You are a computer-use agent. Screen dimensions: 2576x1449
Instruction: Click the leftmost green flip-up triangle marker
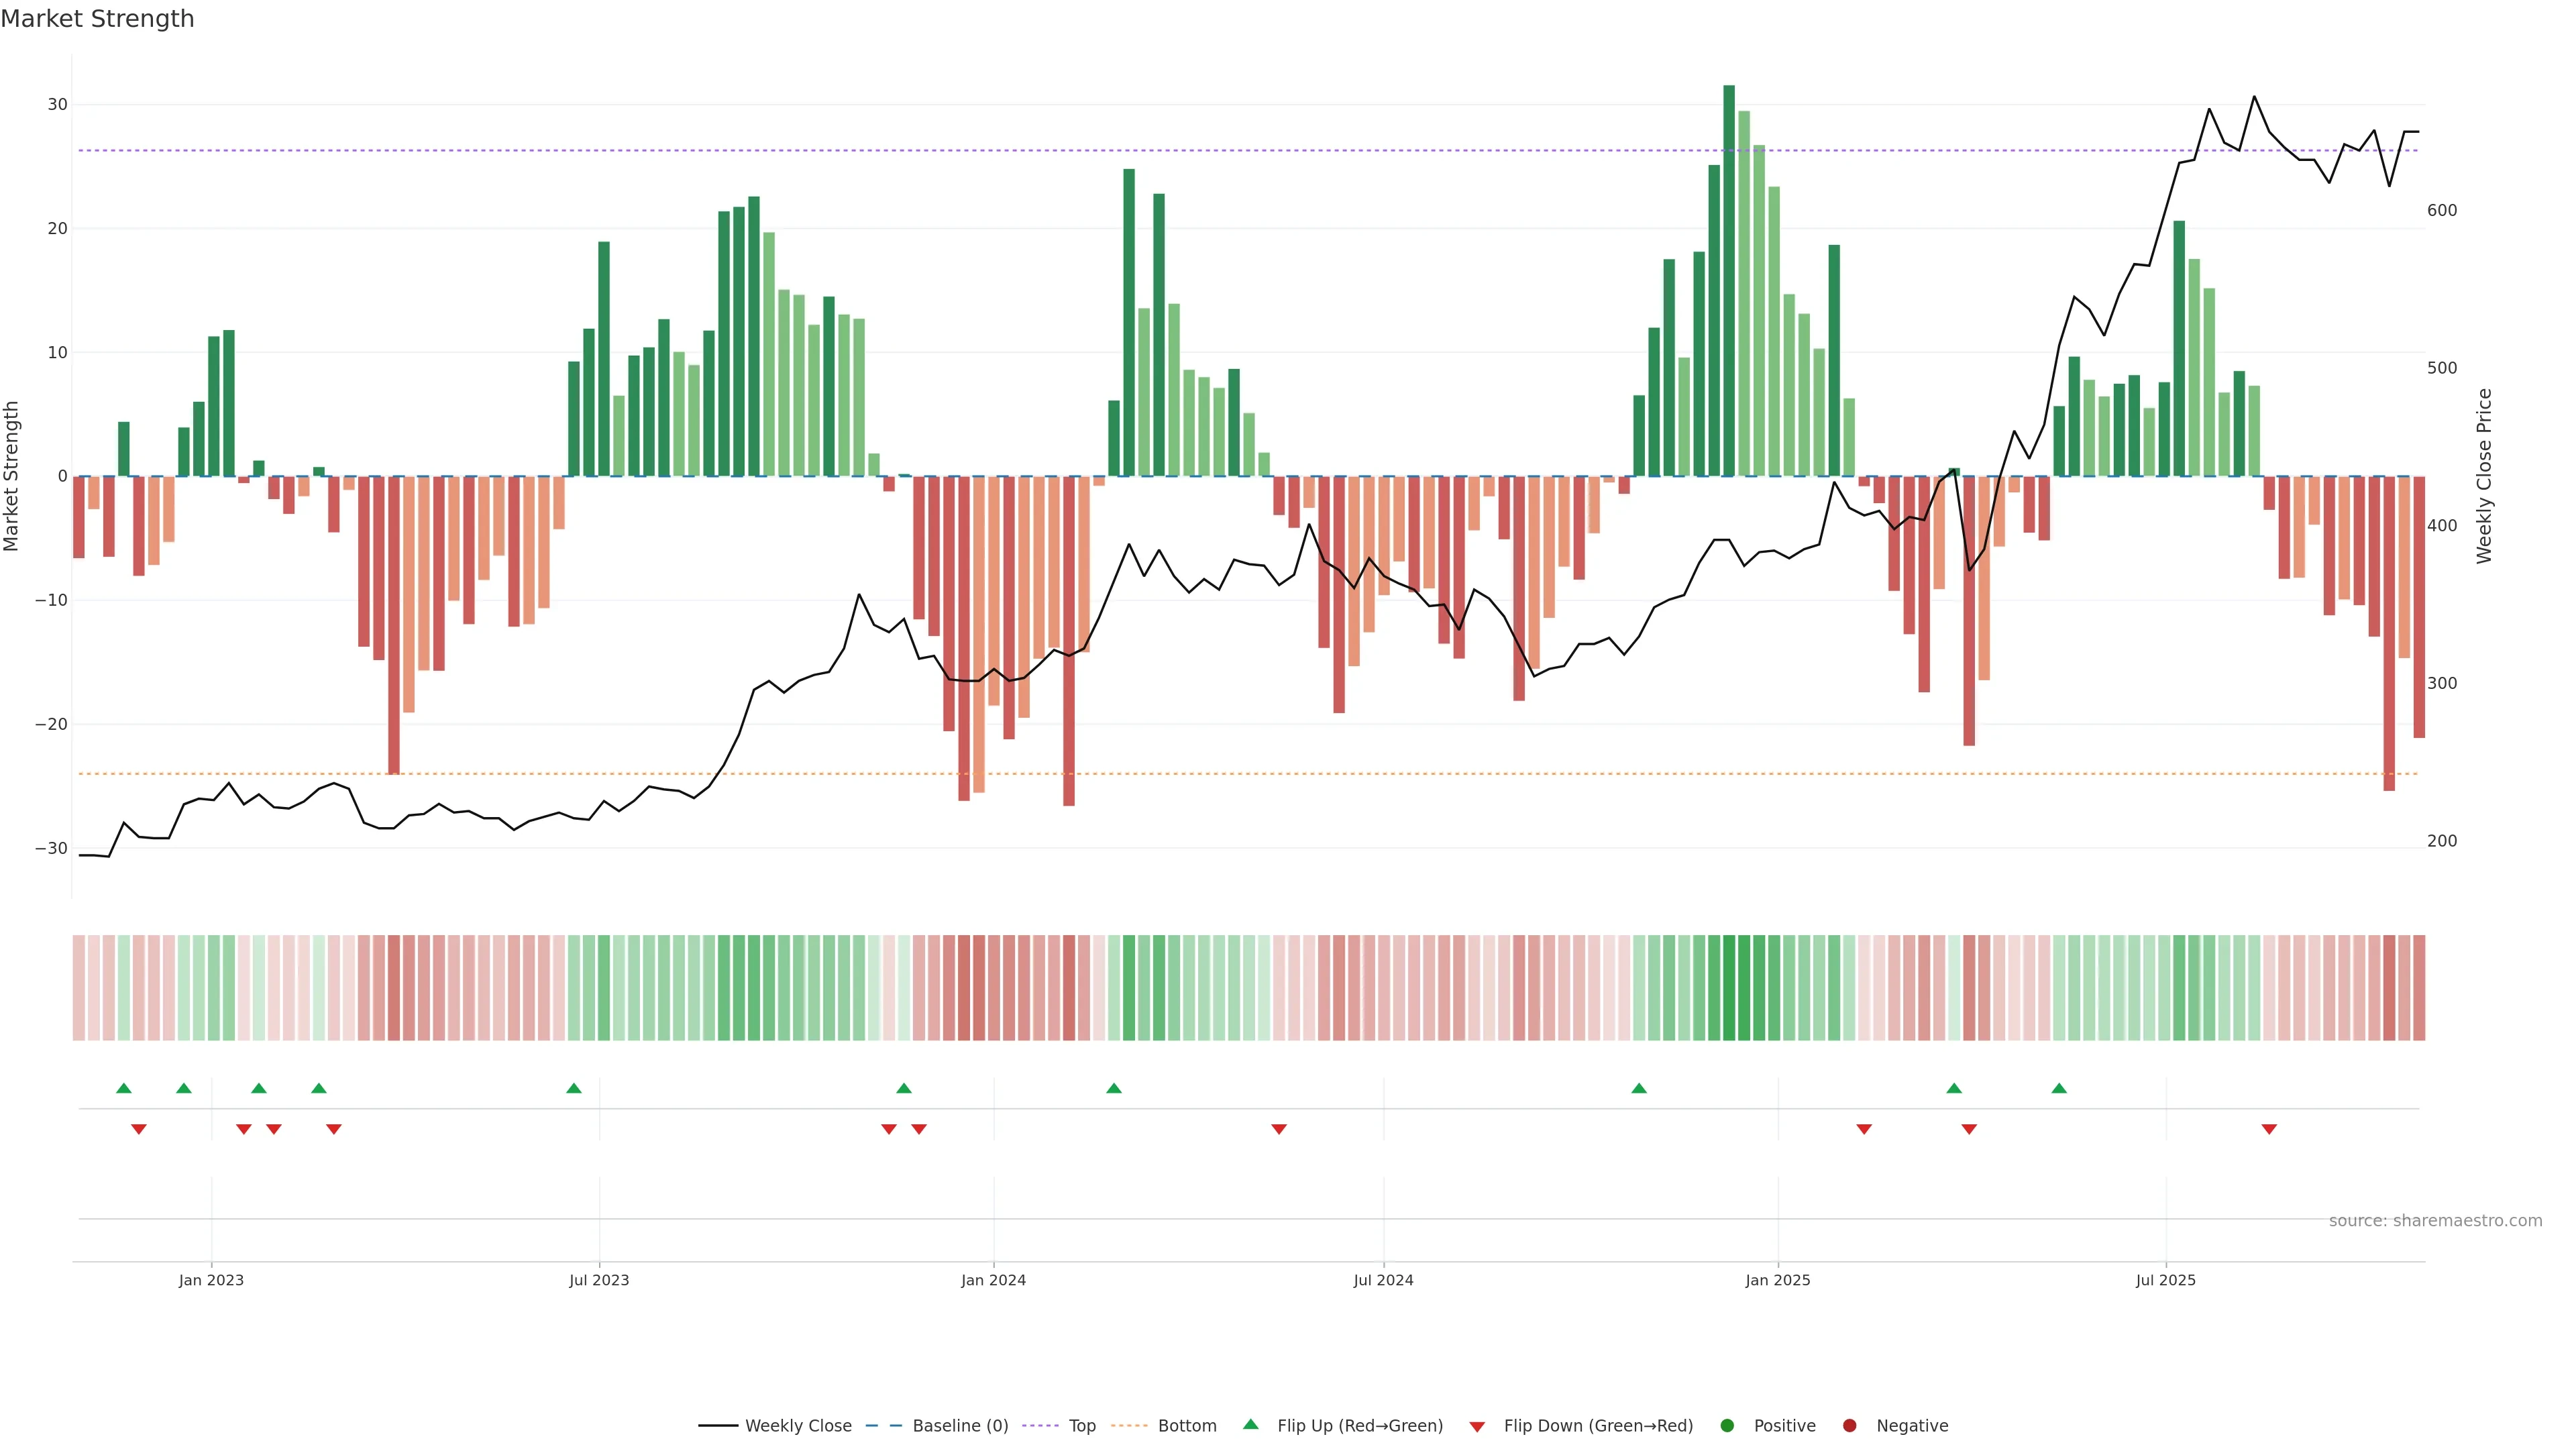124,1088
